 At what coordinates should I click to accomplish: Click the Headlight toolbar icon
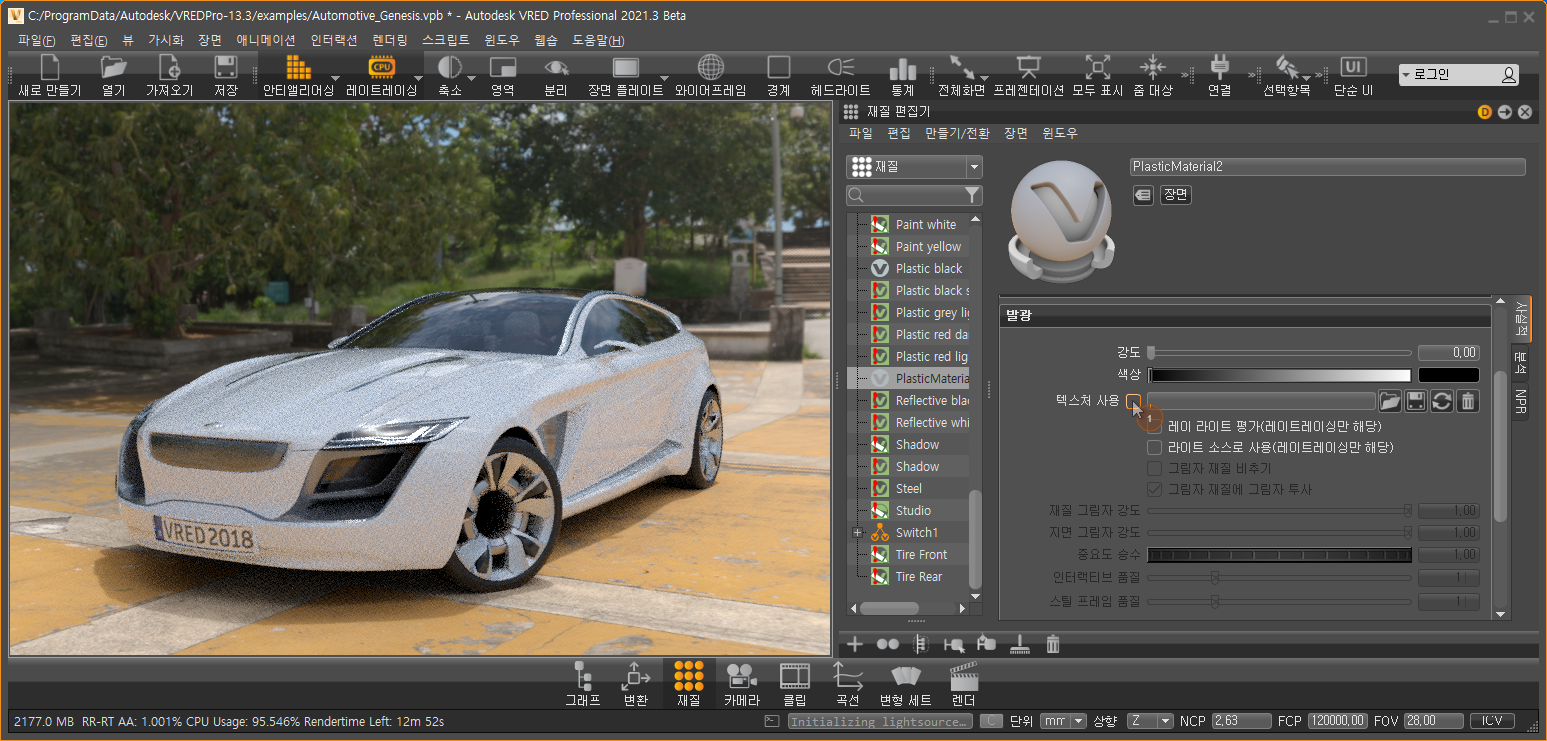click(840, 68)
